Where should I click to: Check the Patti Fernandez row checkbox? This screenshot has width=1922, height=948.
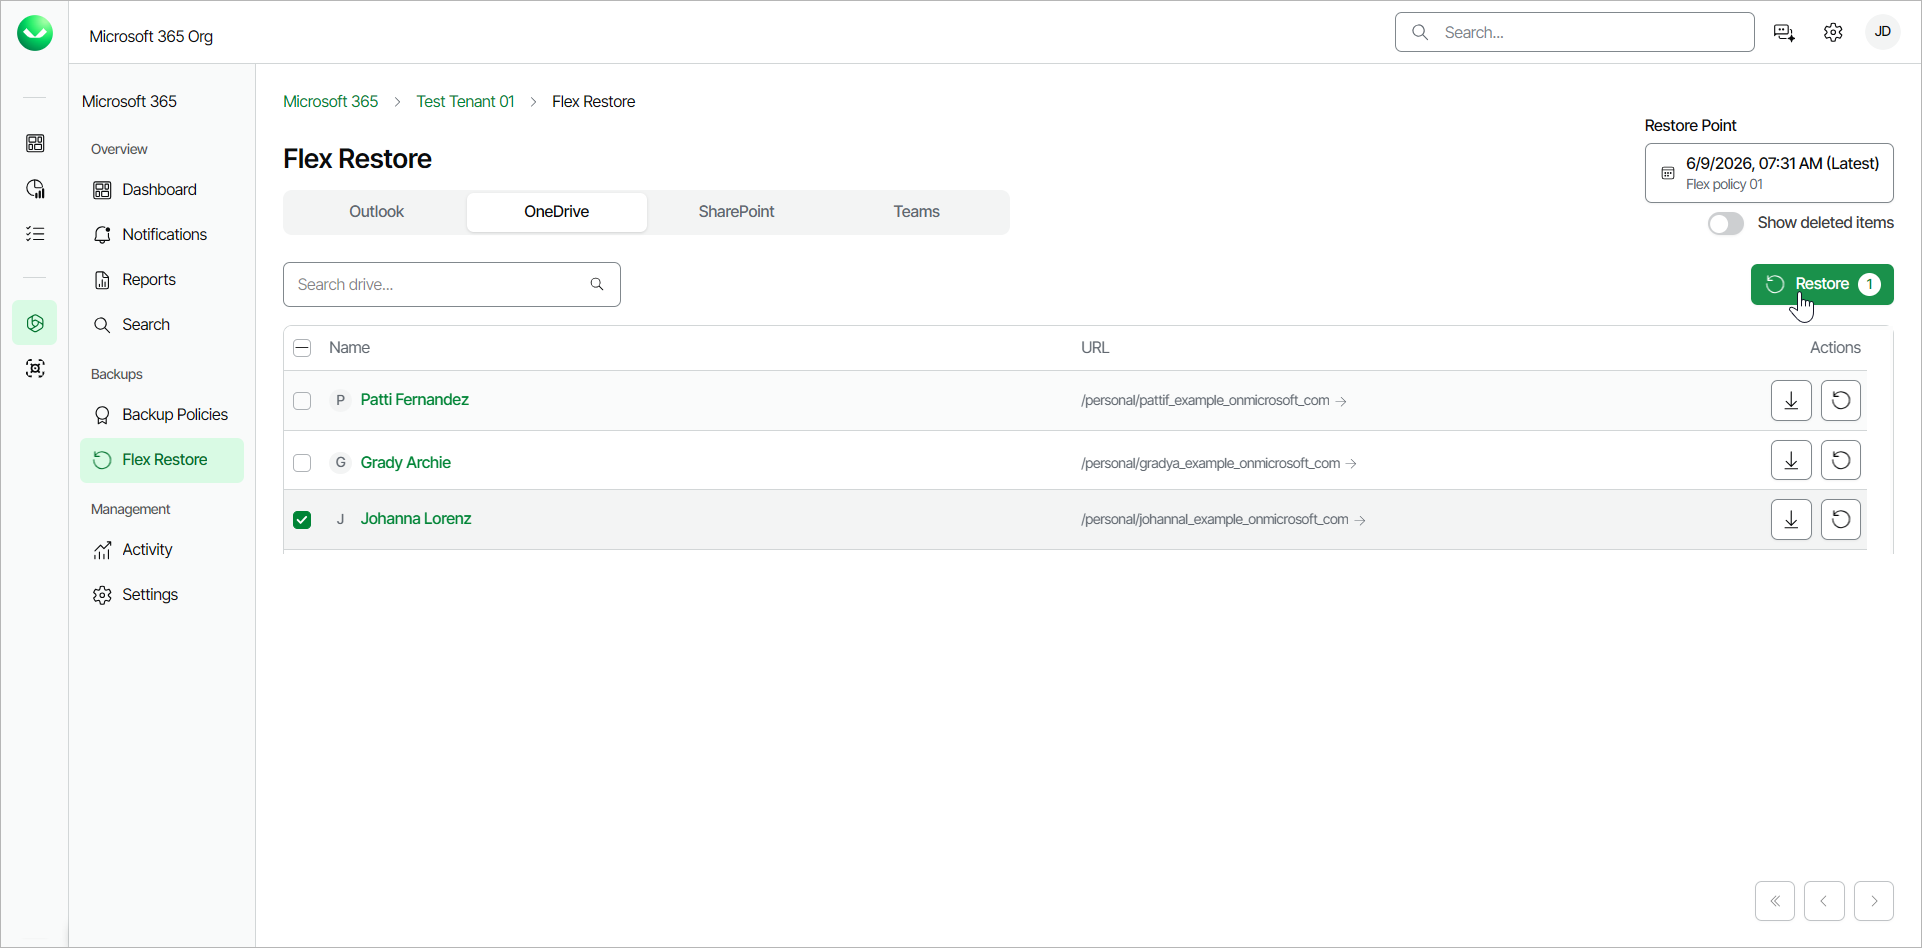coord(302,401)
